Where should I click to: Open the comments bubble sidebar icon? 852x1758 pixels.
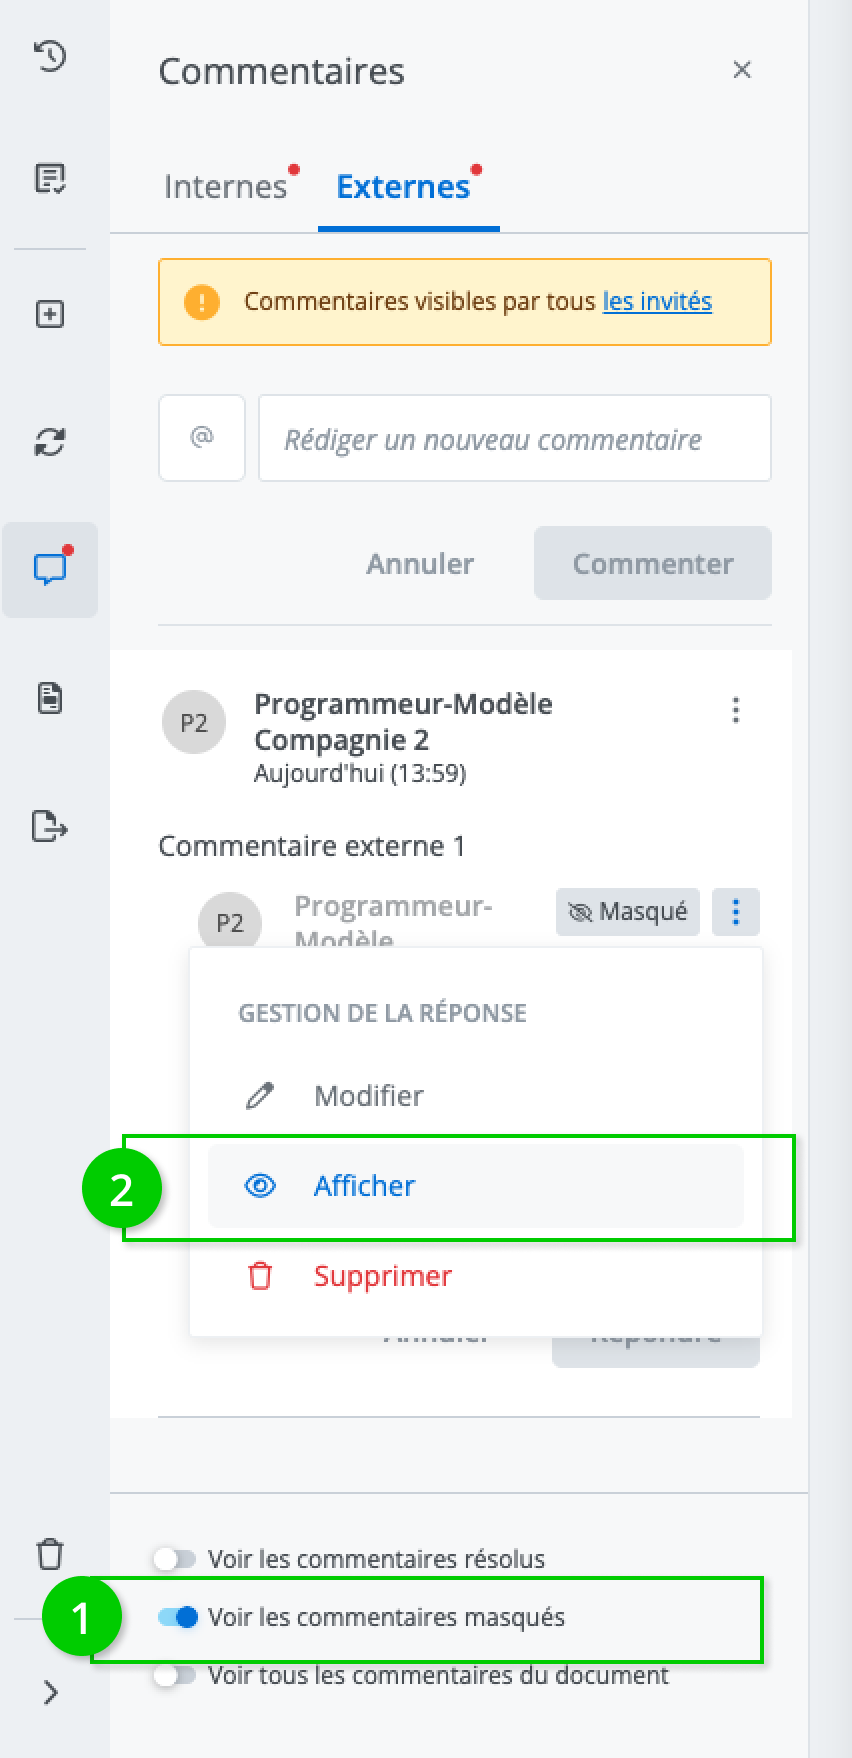pyautogui.click(x=50, y=569)
